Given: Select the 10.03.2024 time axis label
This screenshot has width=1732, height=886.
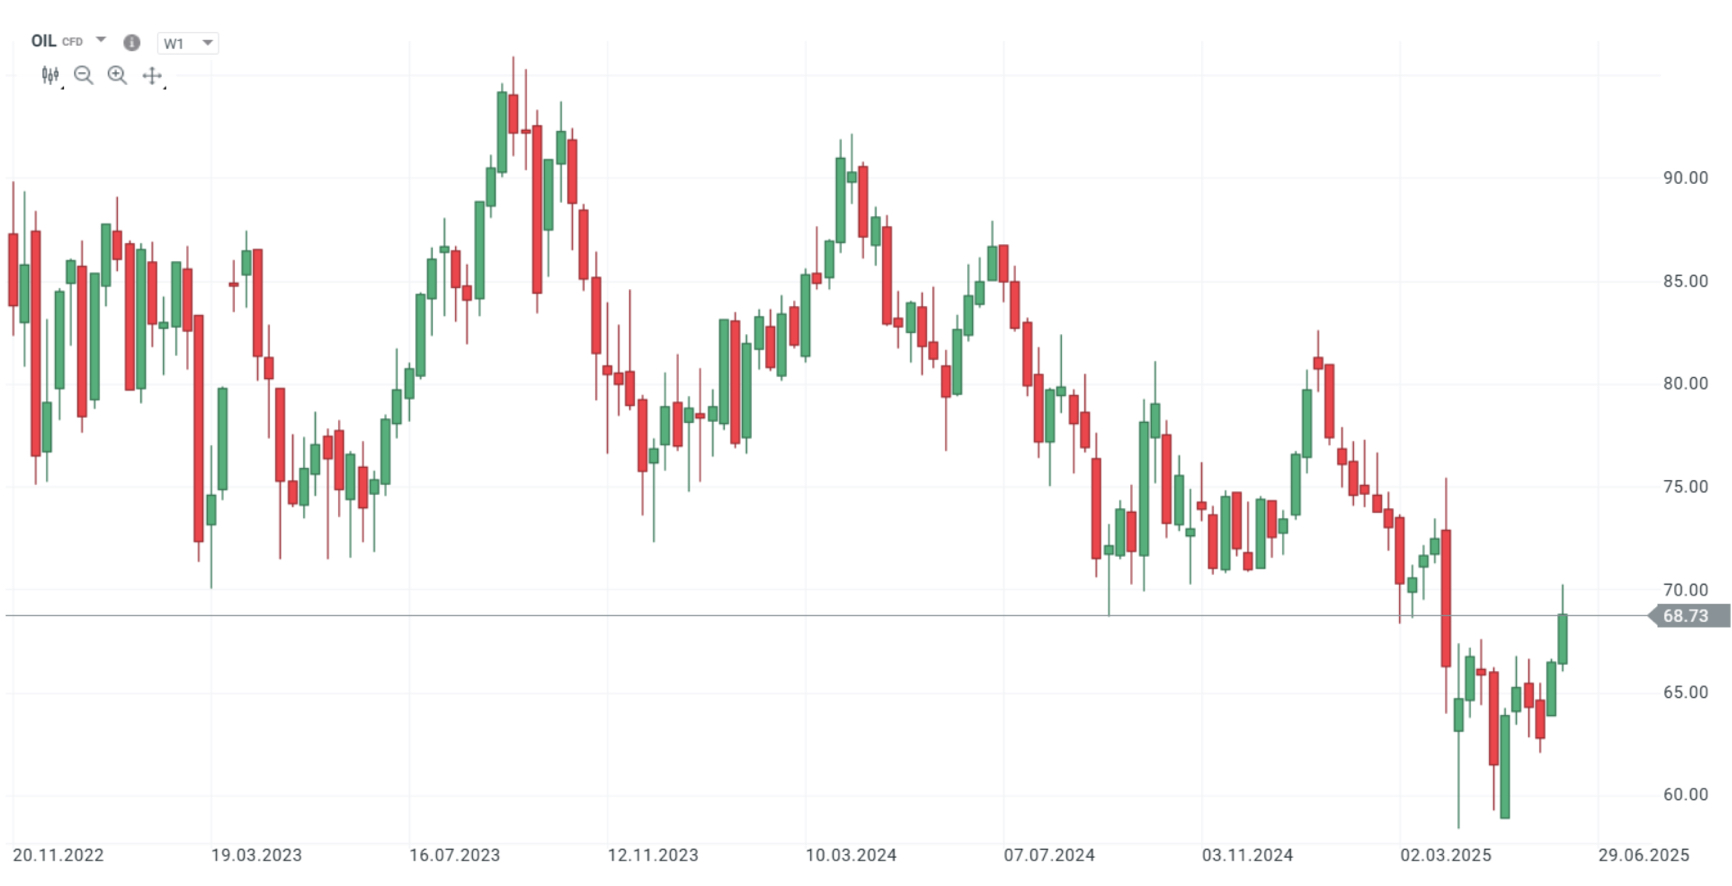Looking at the screenshot, I should coord(851,855).
